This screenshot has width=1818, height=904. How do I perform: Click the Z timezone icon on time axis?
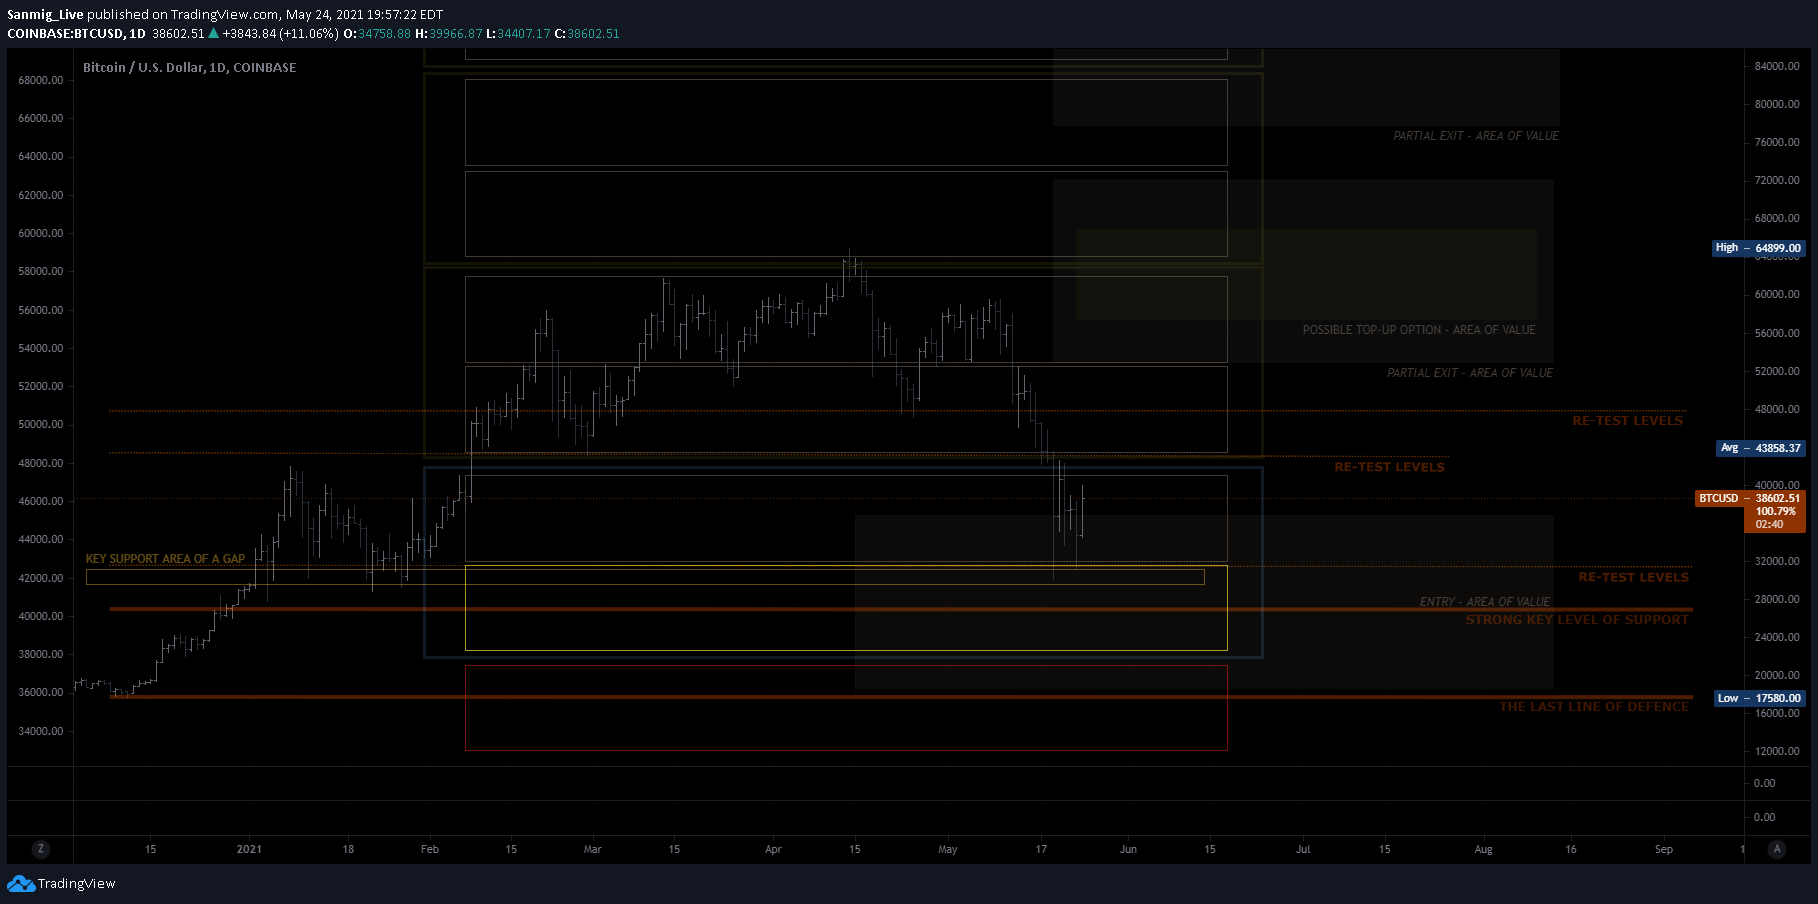tap(40, 849)
